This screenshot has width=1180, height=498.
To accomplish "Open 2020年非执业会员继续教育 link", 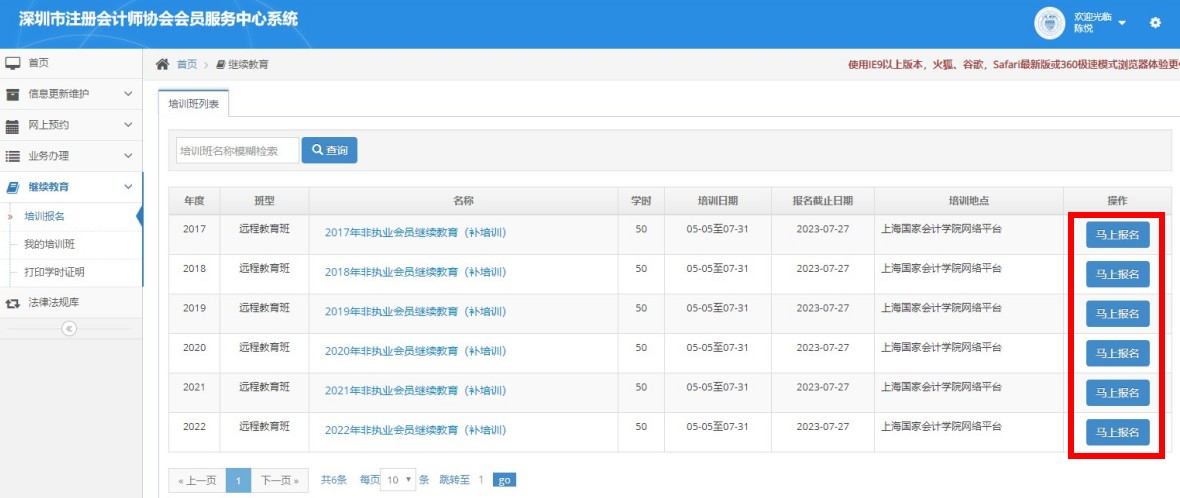I will 415,351.
